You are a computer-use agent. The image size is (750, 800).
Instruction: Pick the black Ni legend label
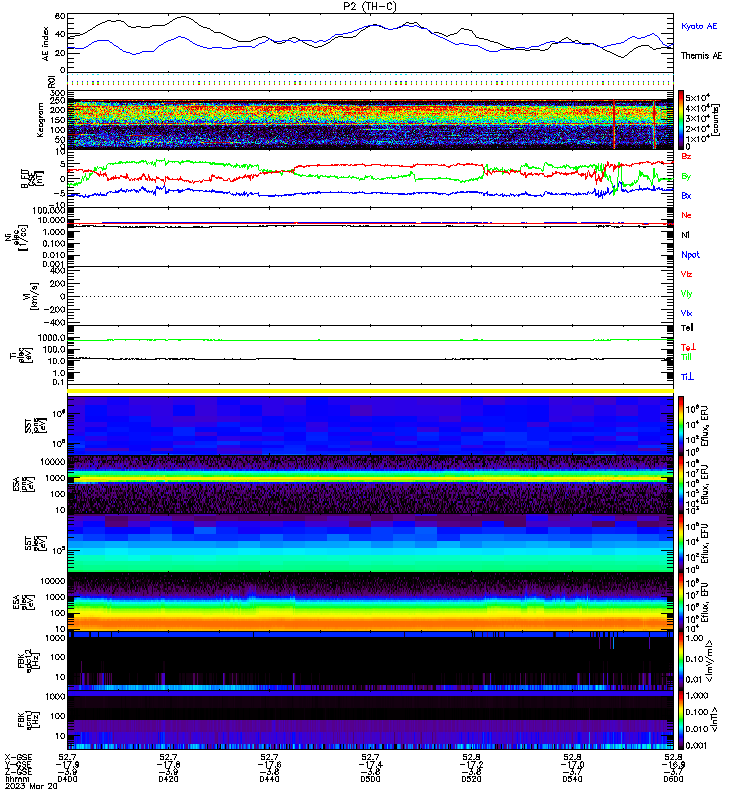coord(685,235)
